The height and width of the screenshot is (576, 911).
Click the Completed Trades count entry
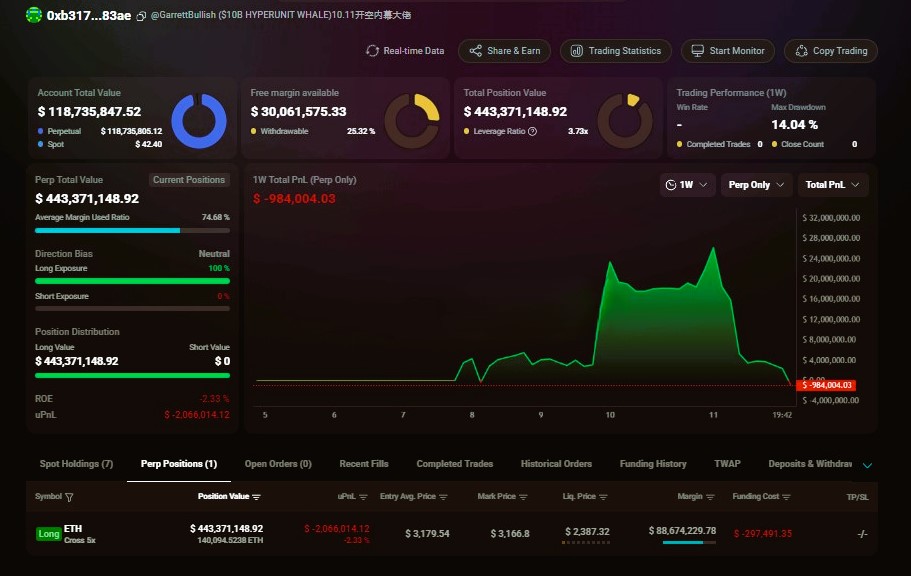coord(719,144)
